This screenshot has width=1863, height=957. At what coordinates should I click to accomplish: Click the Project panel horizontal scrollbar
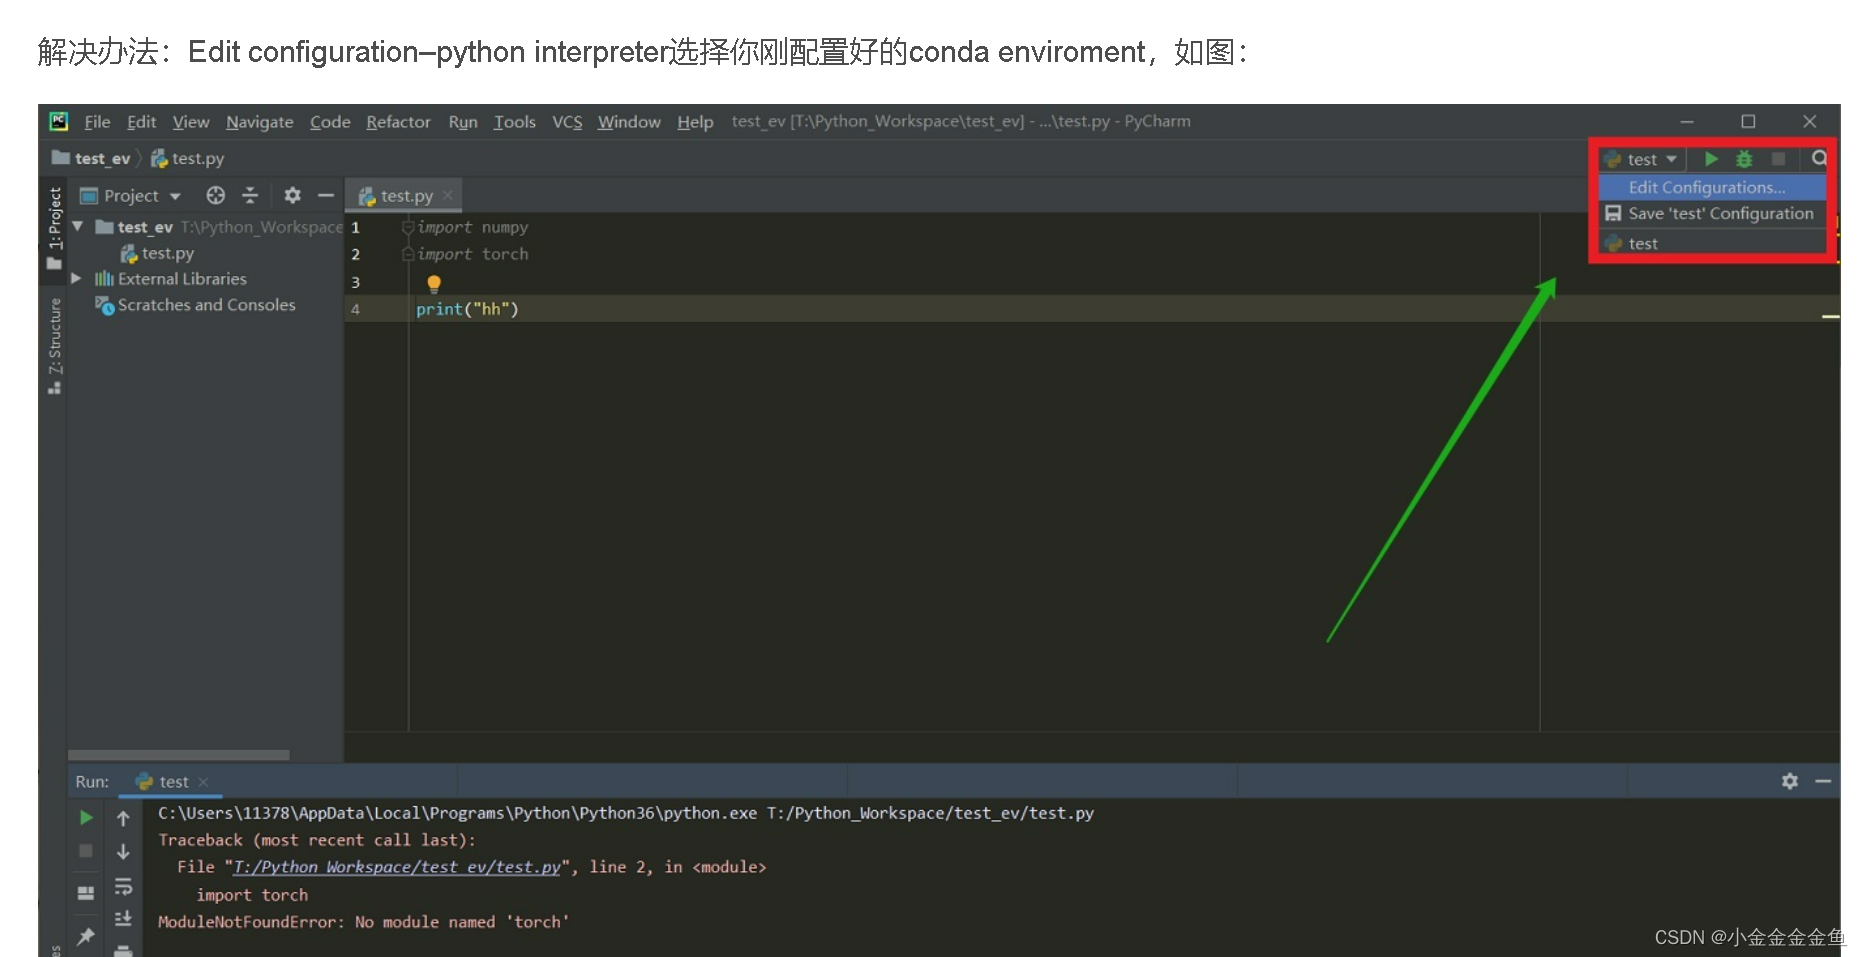click(179, 755)
